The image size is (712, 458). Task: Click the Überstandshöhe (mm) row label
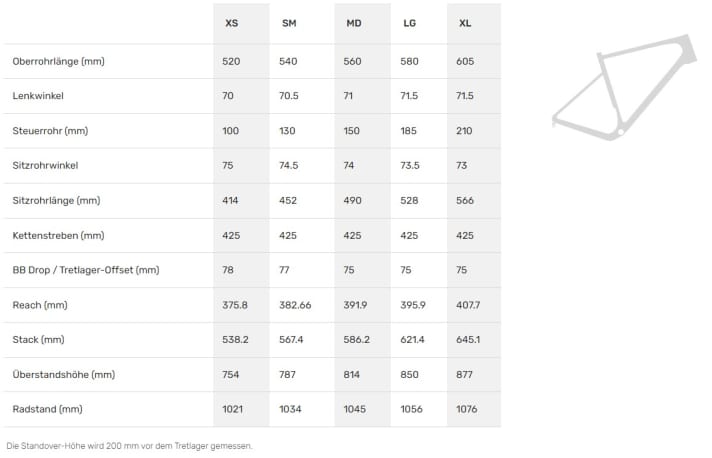[64, 374]
